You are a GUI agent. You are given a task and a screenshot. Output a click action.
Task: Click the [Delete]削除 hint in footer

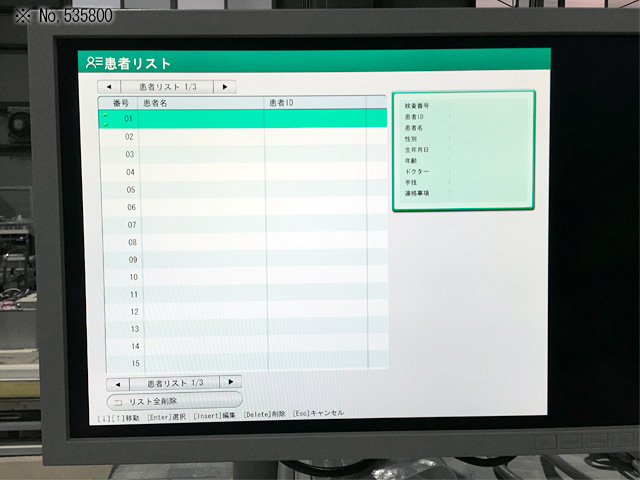(x=264, y=414)
